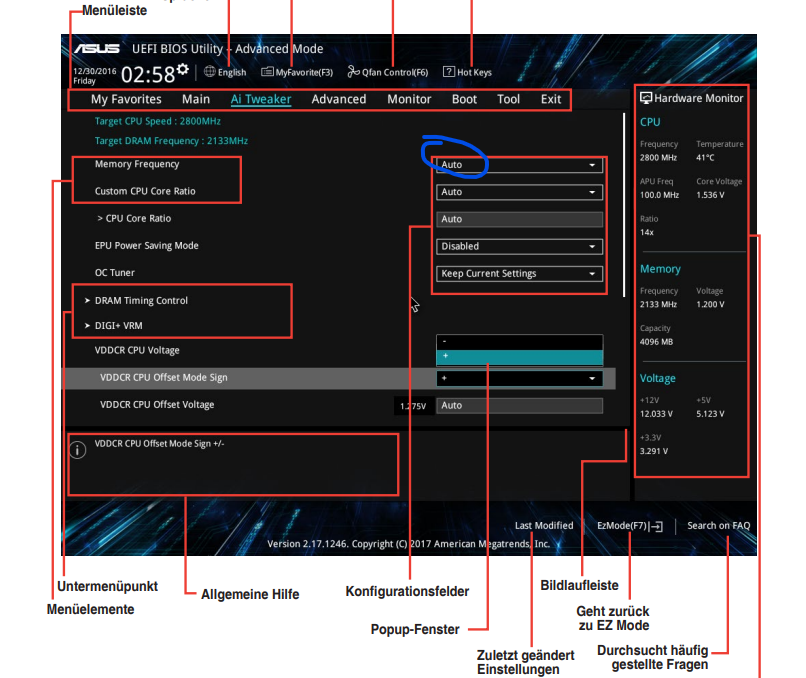
Task: Click the Hardware Monitor title
Action: pos(698,98)
